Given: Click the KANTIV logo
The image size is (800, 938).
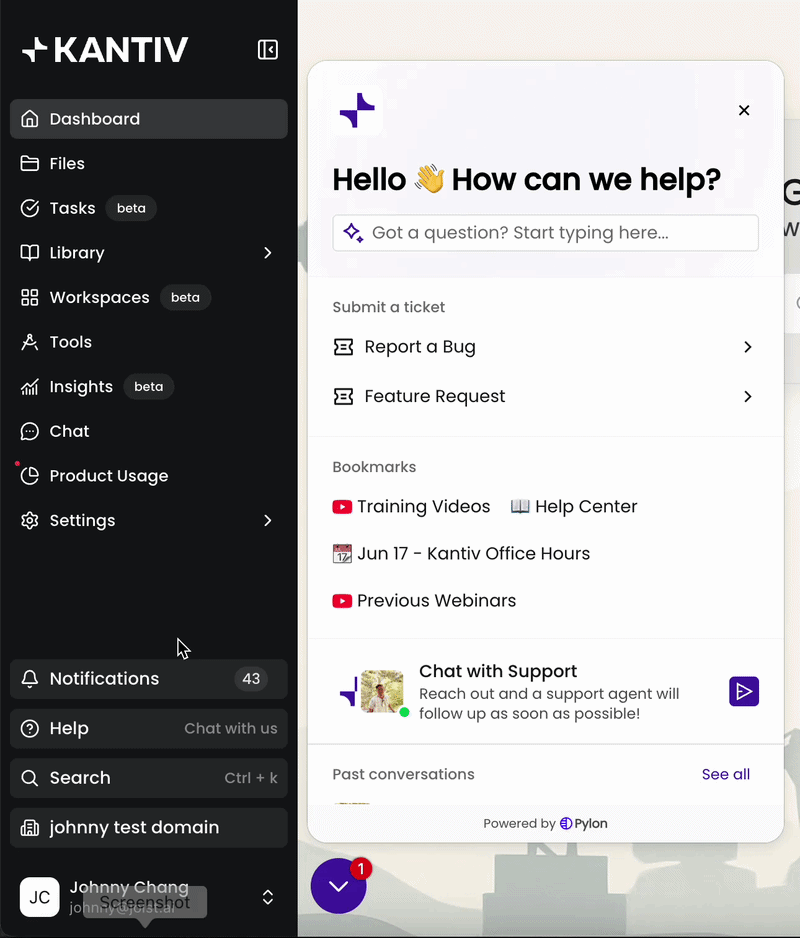Looking at the screenshot, I should click(105, 50).
